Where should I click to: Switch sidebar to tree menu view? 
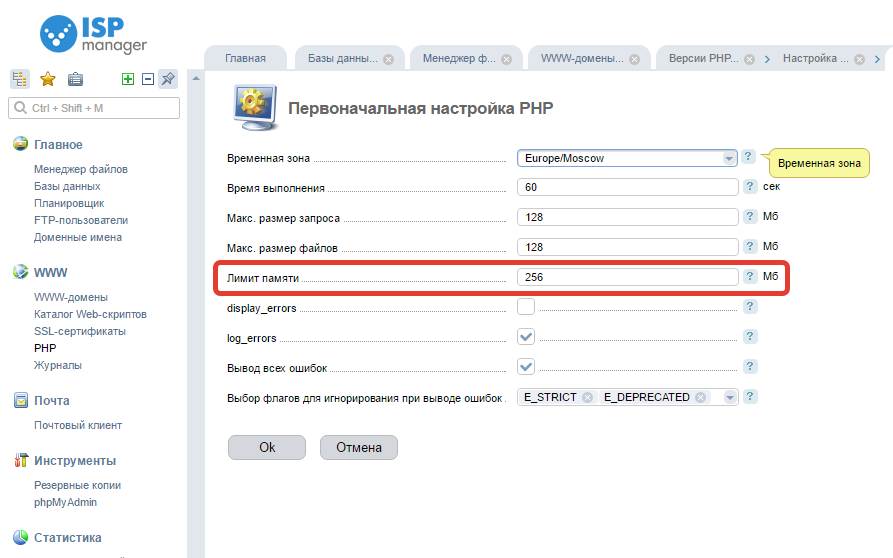[20, 79]
